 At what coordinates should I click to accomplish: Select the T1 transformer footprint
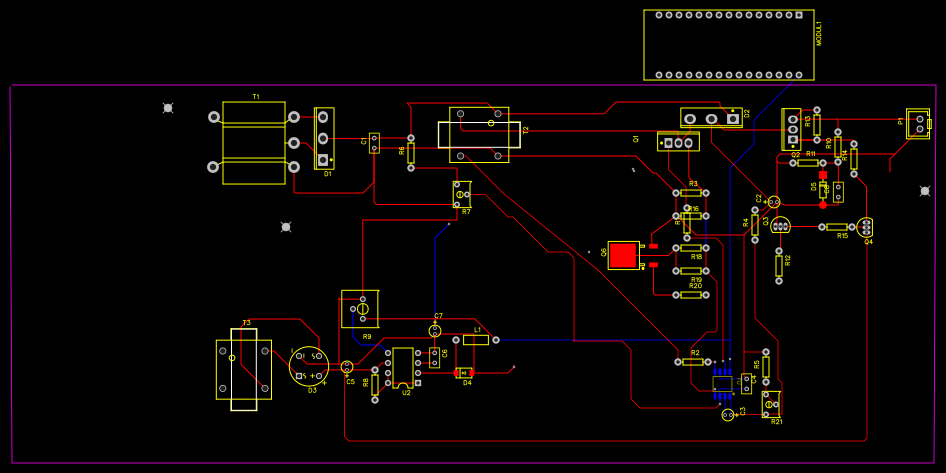(253, 142)
